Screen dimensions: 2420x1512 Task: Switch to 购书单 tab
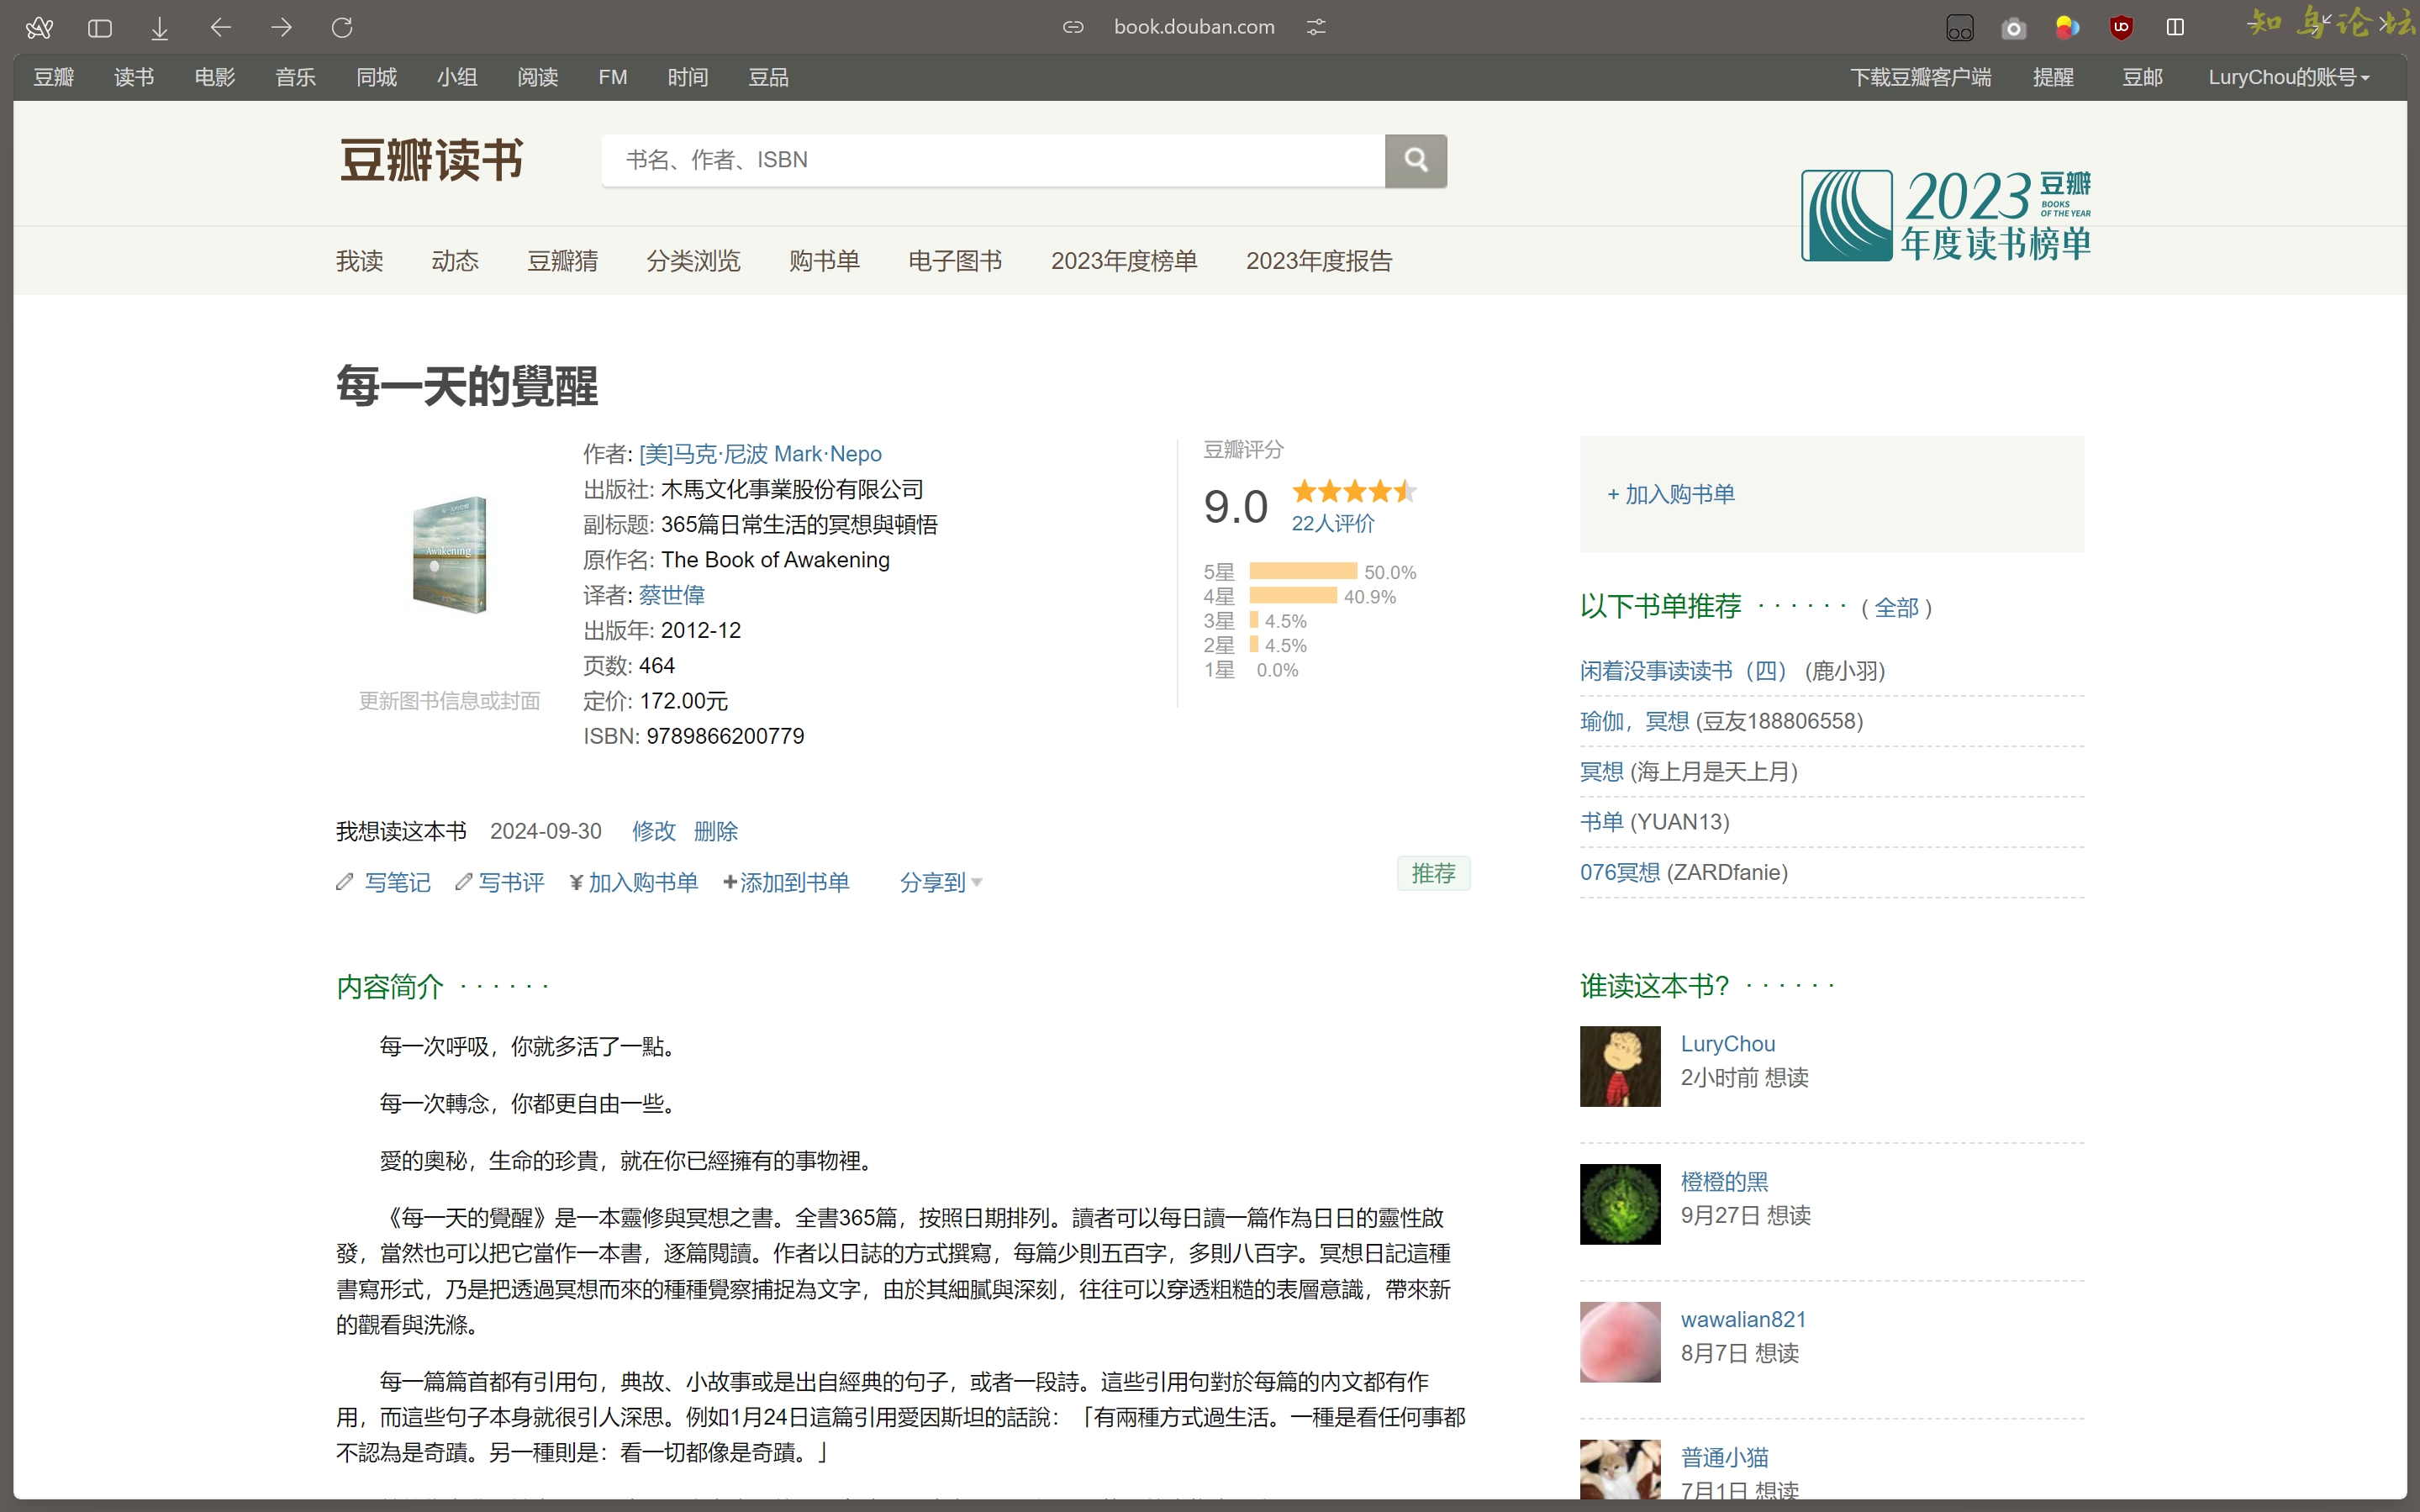[824, 261]
